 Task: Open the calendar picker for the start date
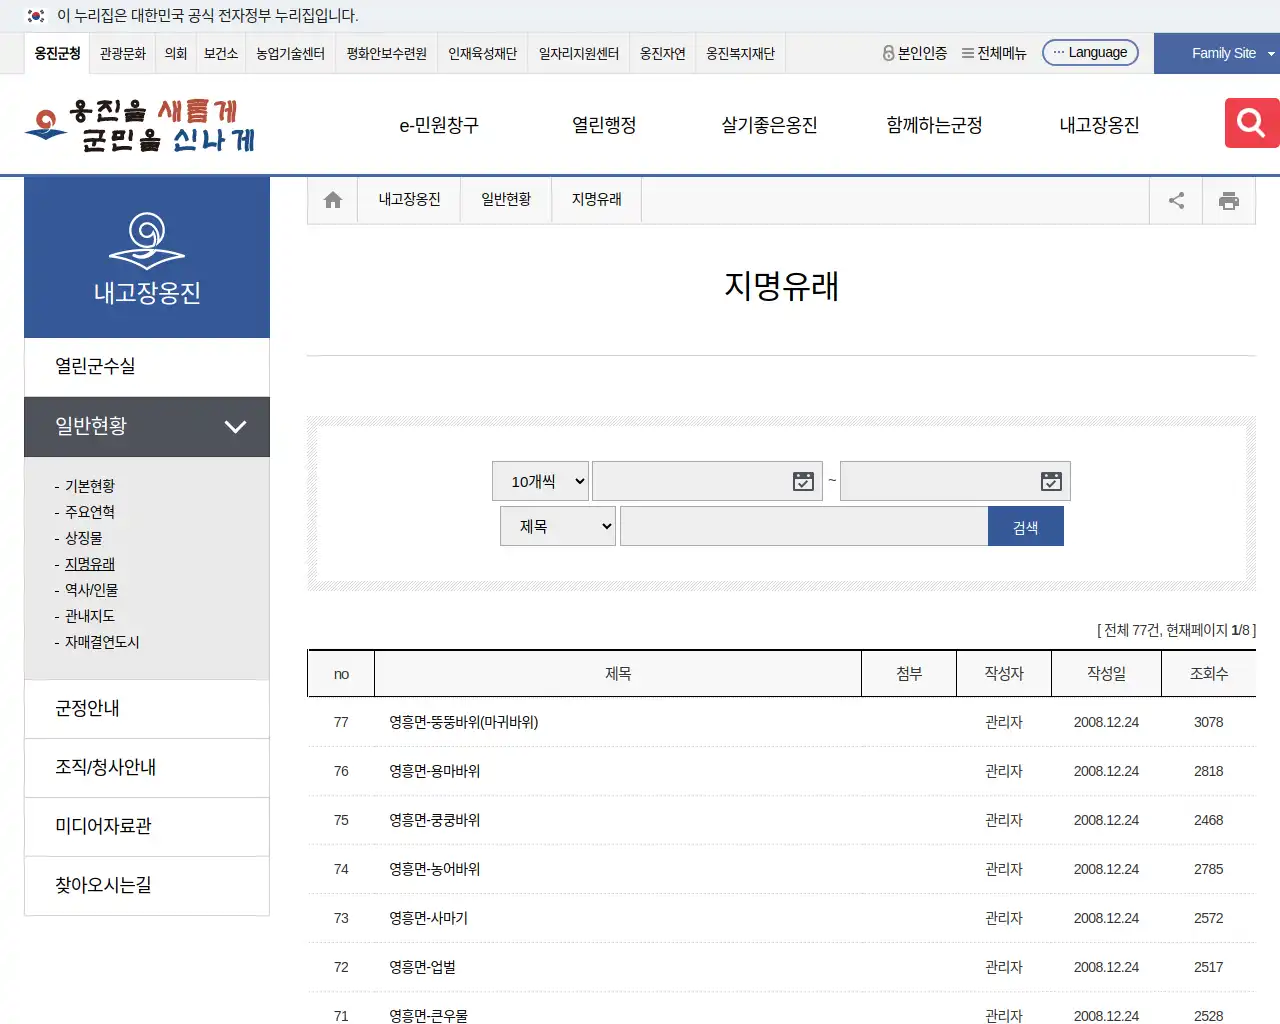coord(803,481)
